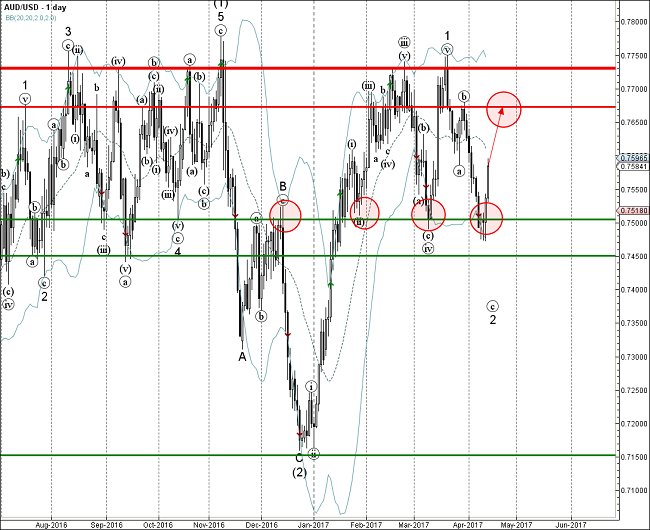Select the Aug-2016 date on time axis

pos(50,523)
